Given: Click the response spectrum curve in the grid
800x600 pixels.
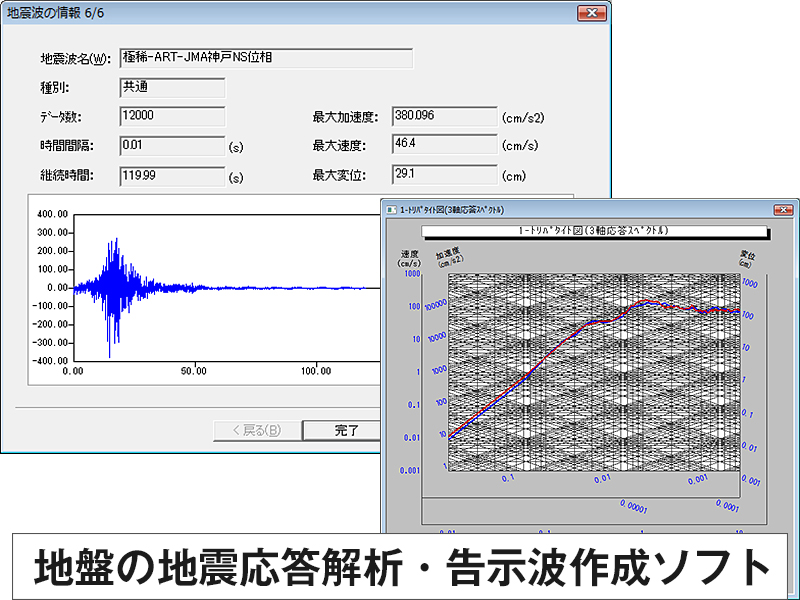Looking at the screenshot, I should (560, 340).
